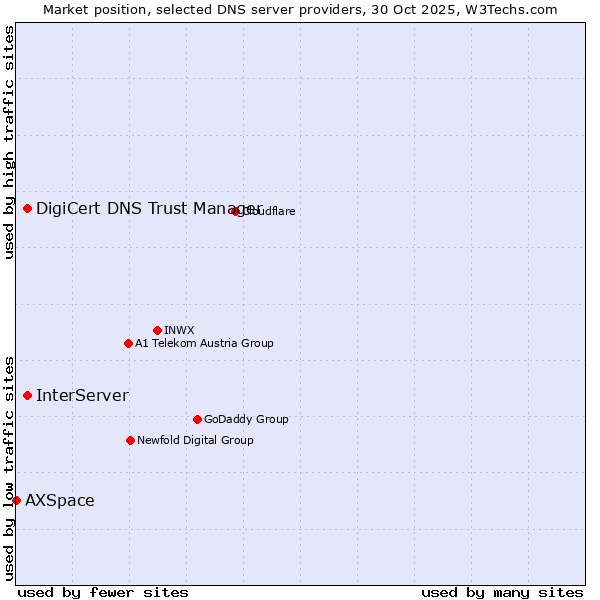Select the InterServer label text
This screenshot has width=600, height=600.
(82, 395)
